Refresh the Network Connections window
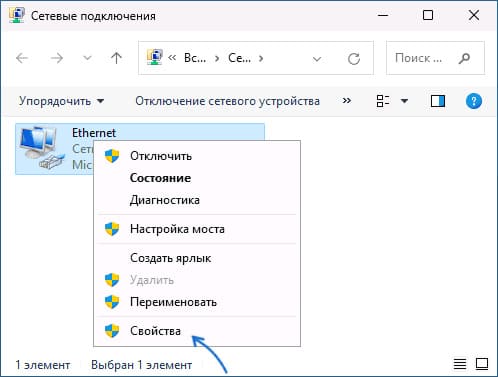The image size is (498, 377). click(354, 59)
